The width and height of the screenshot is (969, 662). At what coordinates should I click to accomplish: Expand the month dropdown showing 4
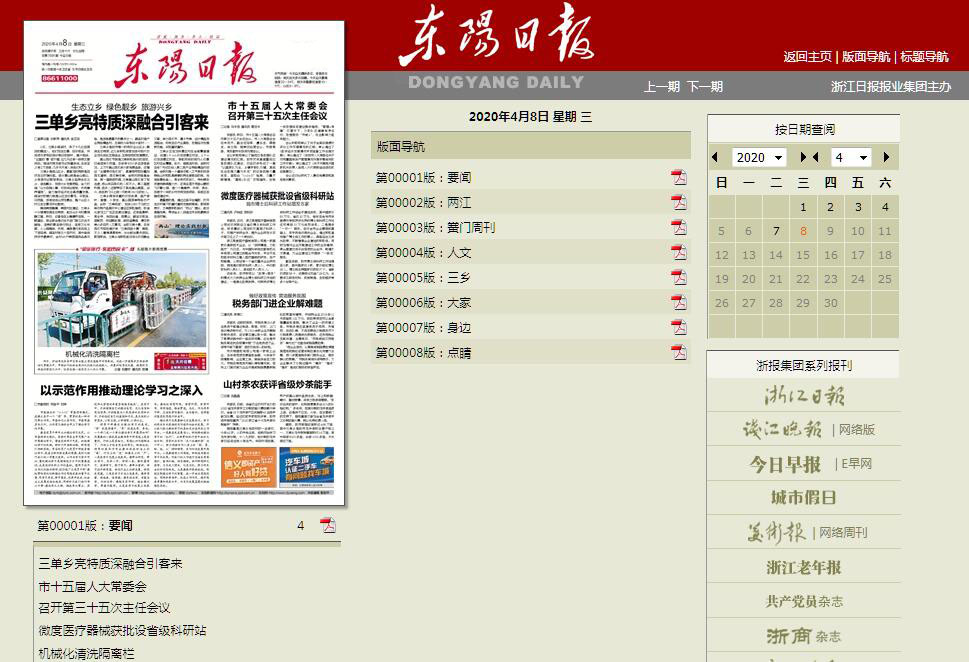pos(851,158)
